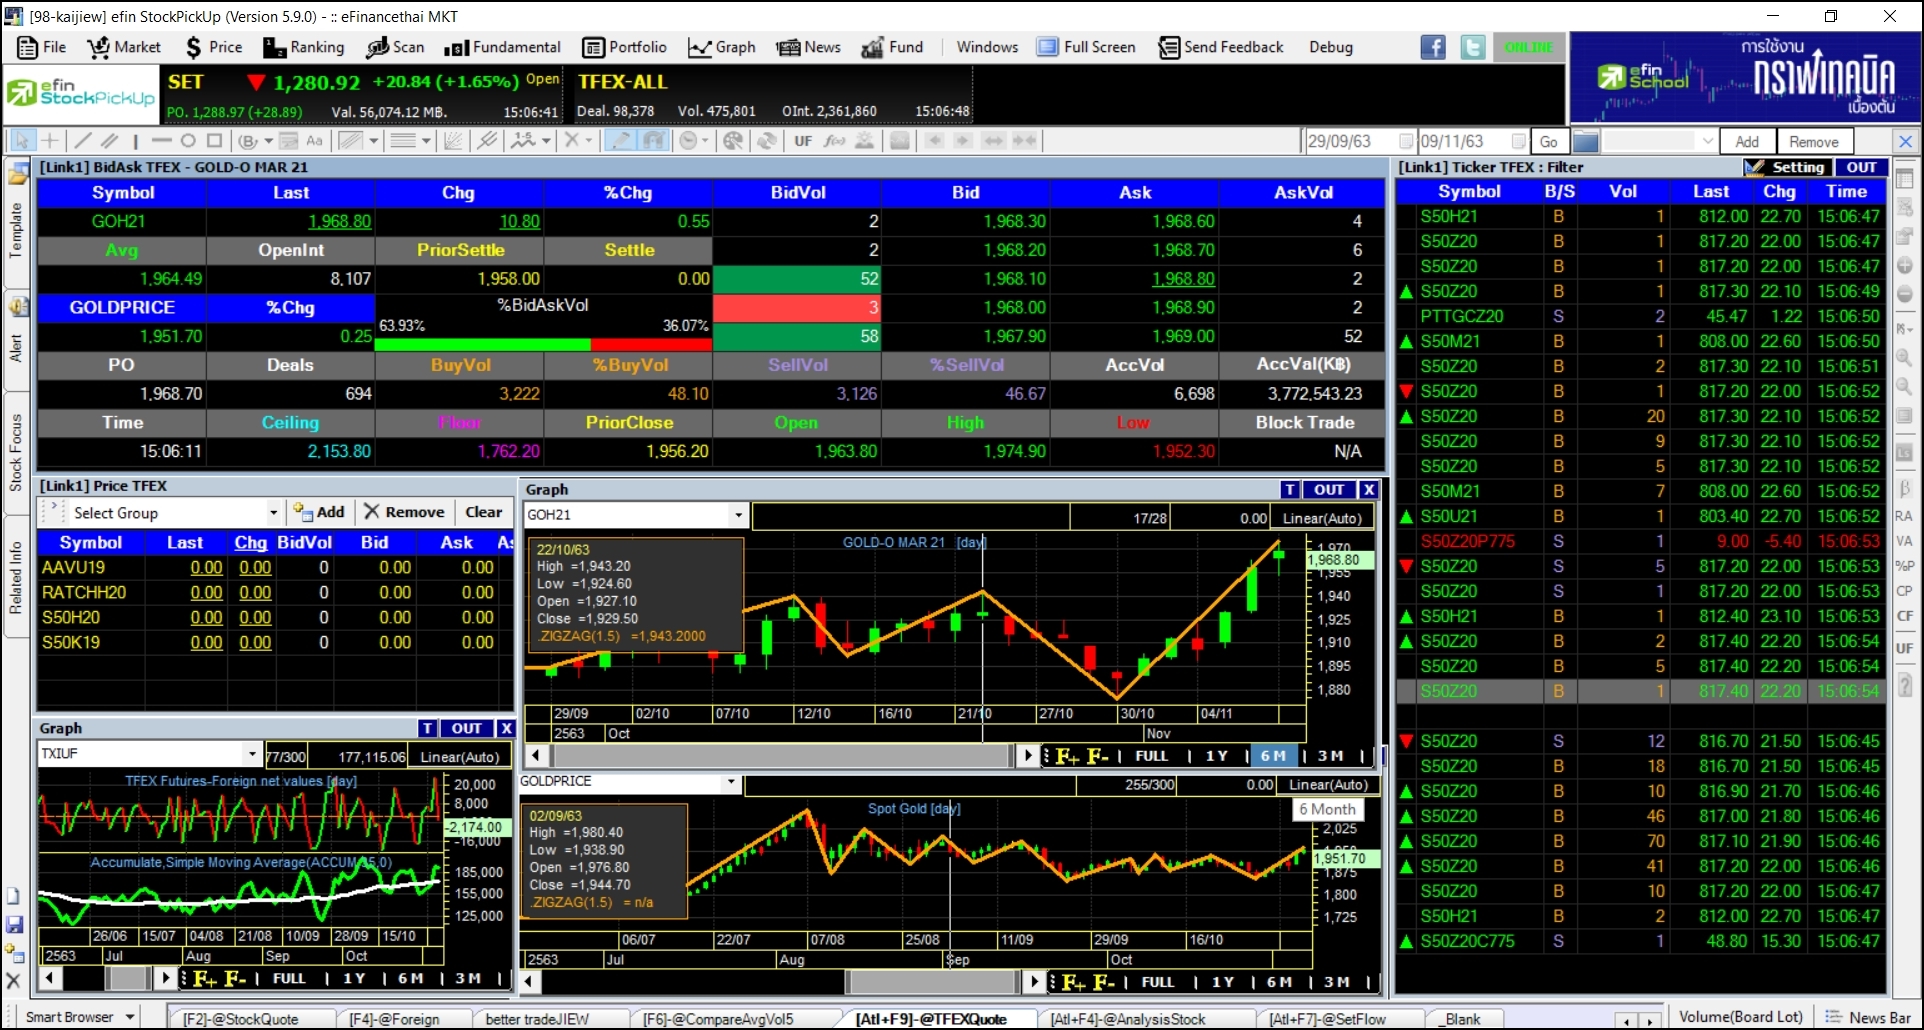
Task: Toggle OUT on the Ticker TFEX panel
Action: click(x=1861, y=167)
